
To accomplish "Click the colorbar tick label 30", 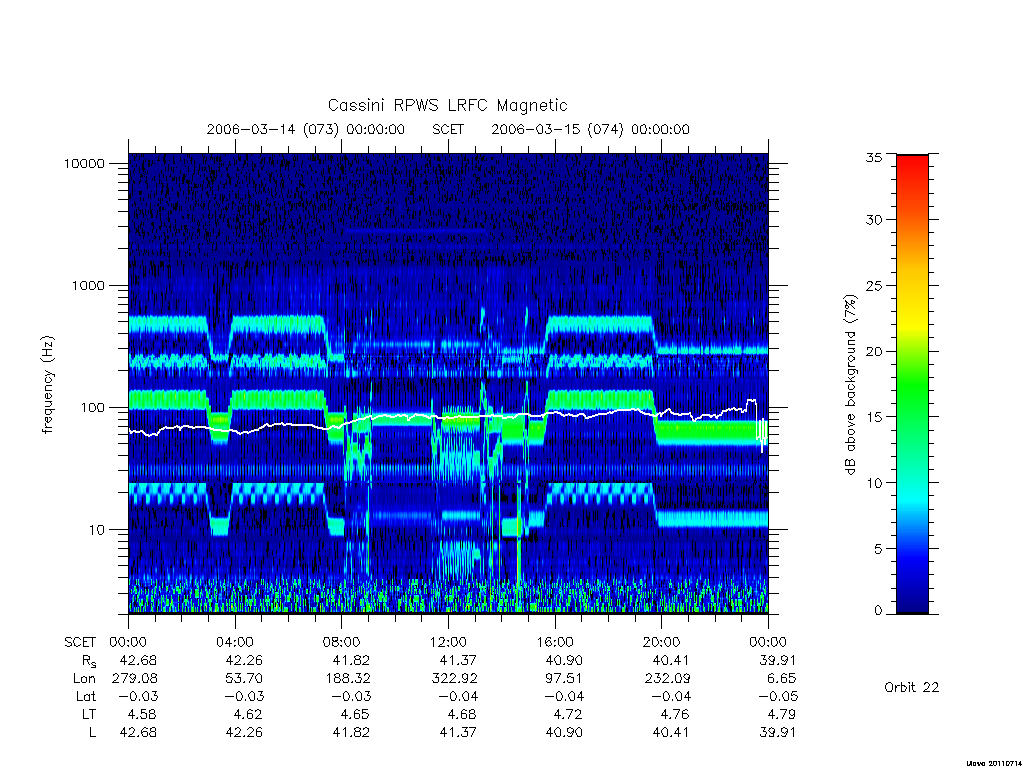I will click(873, 220).
